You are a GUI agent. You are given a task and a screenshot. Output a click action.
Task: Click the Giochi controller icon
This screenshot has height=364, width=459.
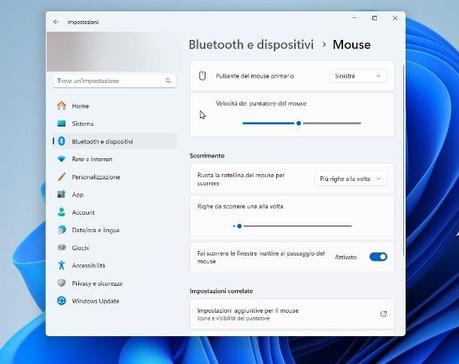tap(61, 247)
